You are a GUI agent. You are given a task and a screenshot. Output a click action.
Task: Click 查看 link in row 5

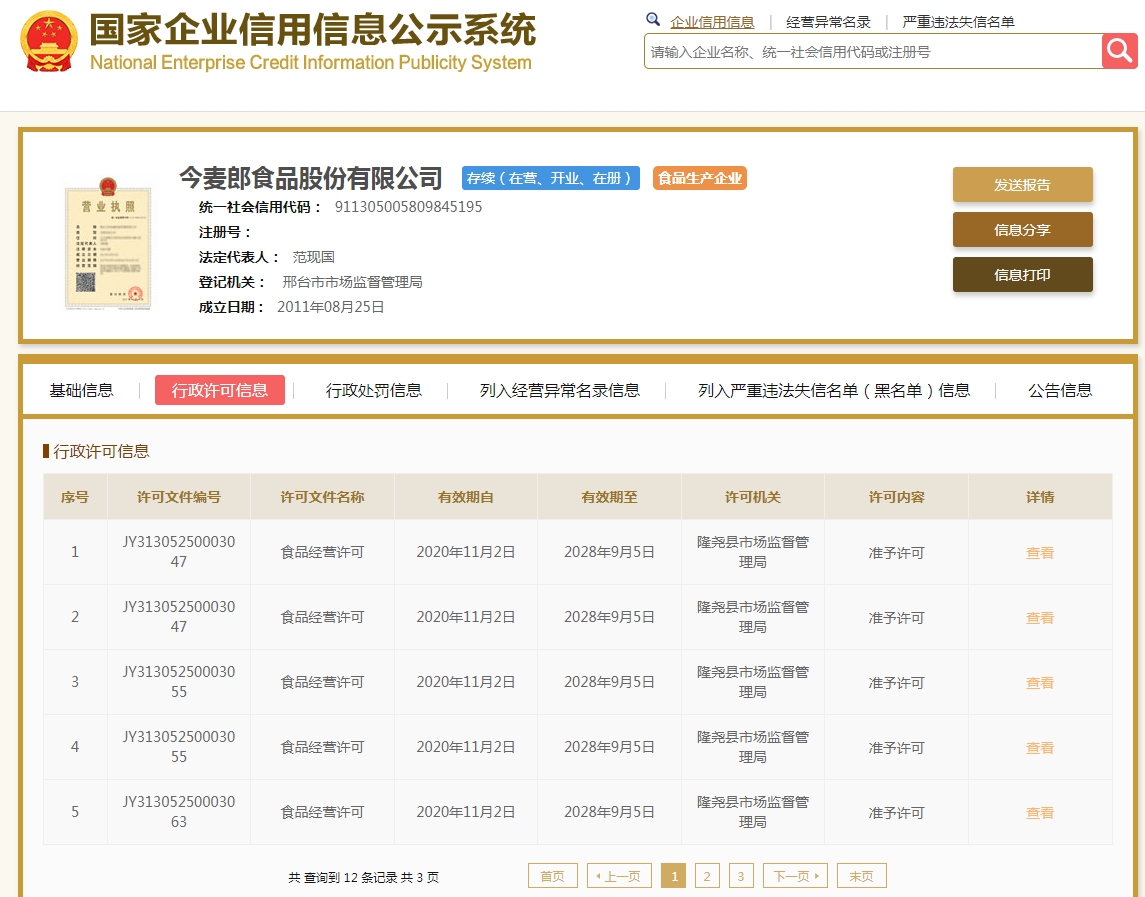click(1039, 813)
